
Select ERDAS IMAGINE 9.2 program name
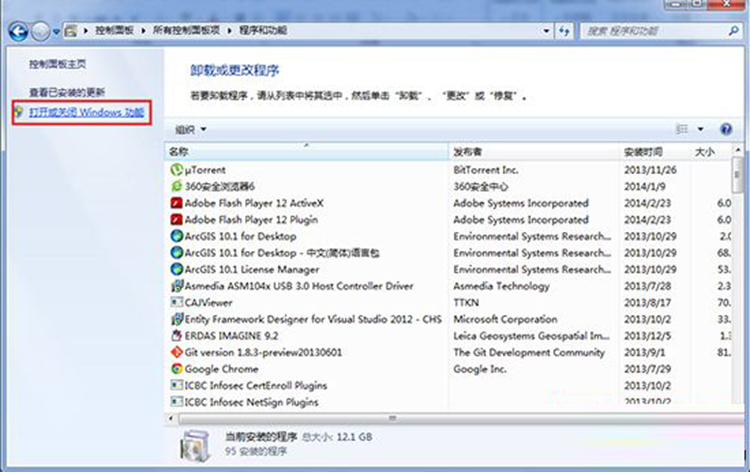coord(231,336)
